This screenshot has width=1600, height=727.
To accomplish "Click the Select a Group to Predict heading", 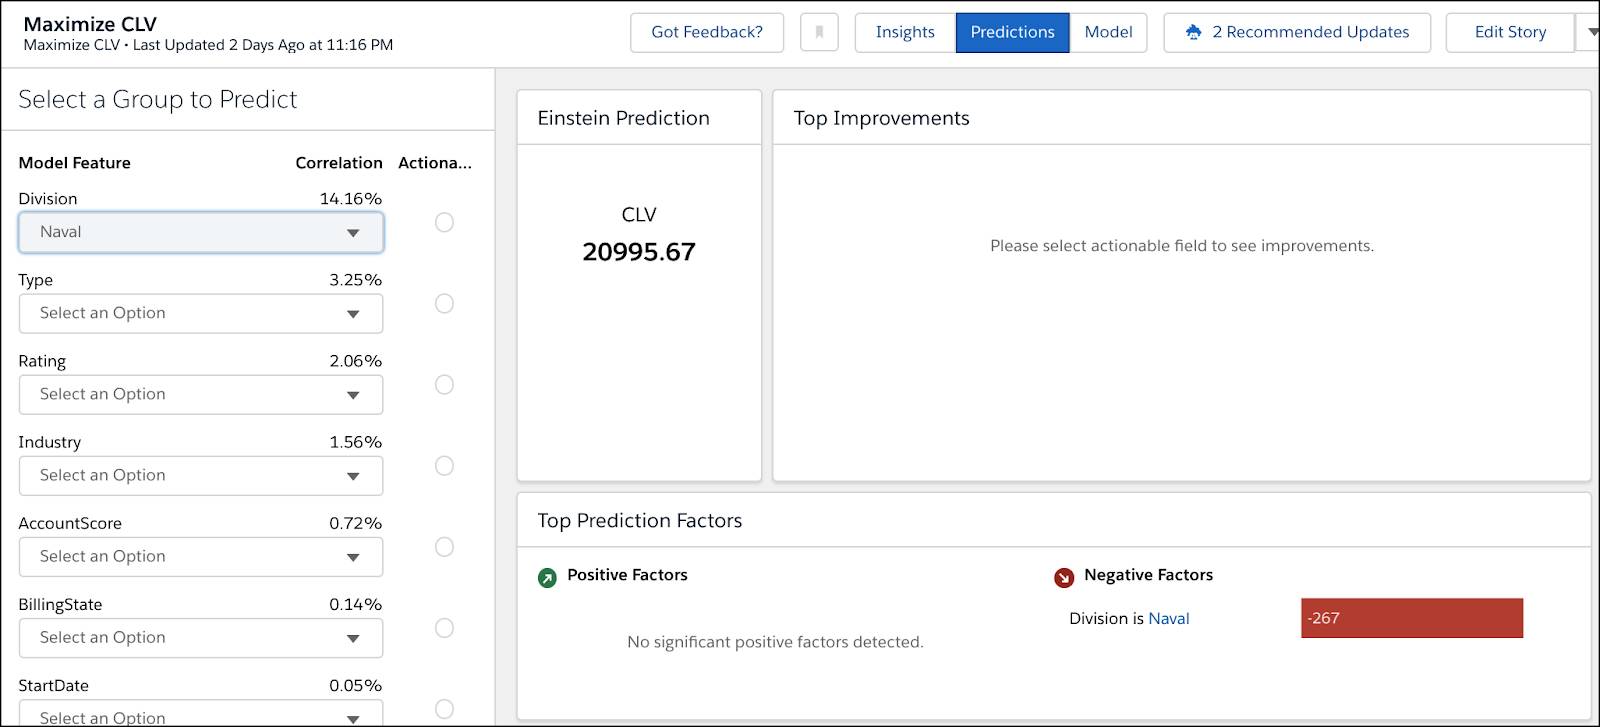I will pos(158,99).
